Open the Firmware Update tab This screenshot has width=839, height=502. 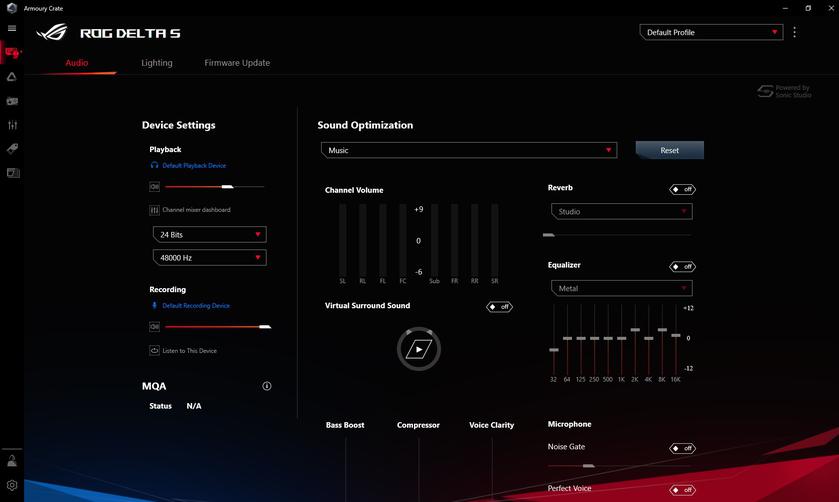point(237,63)
